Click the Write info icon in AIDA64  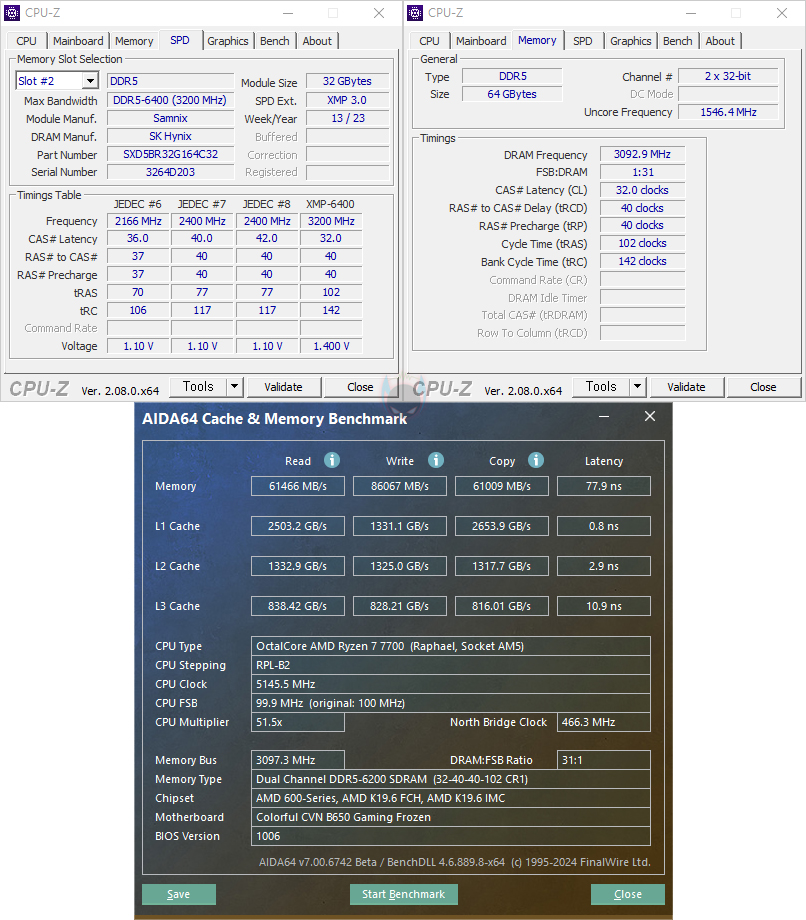[436, 460]
